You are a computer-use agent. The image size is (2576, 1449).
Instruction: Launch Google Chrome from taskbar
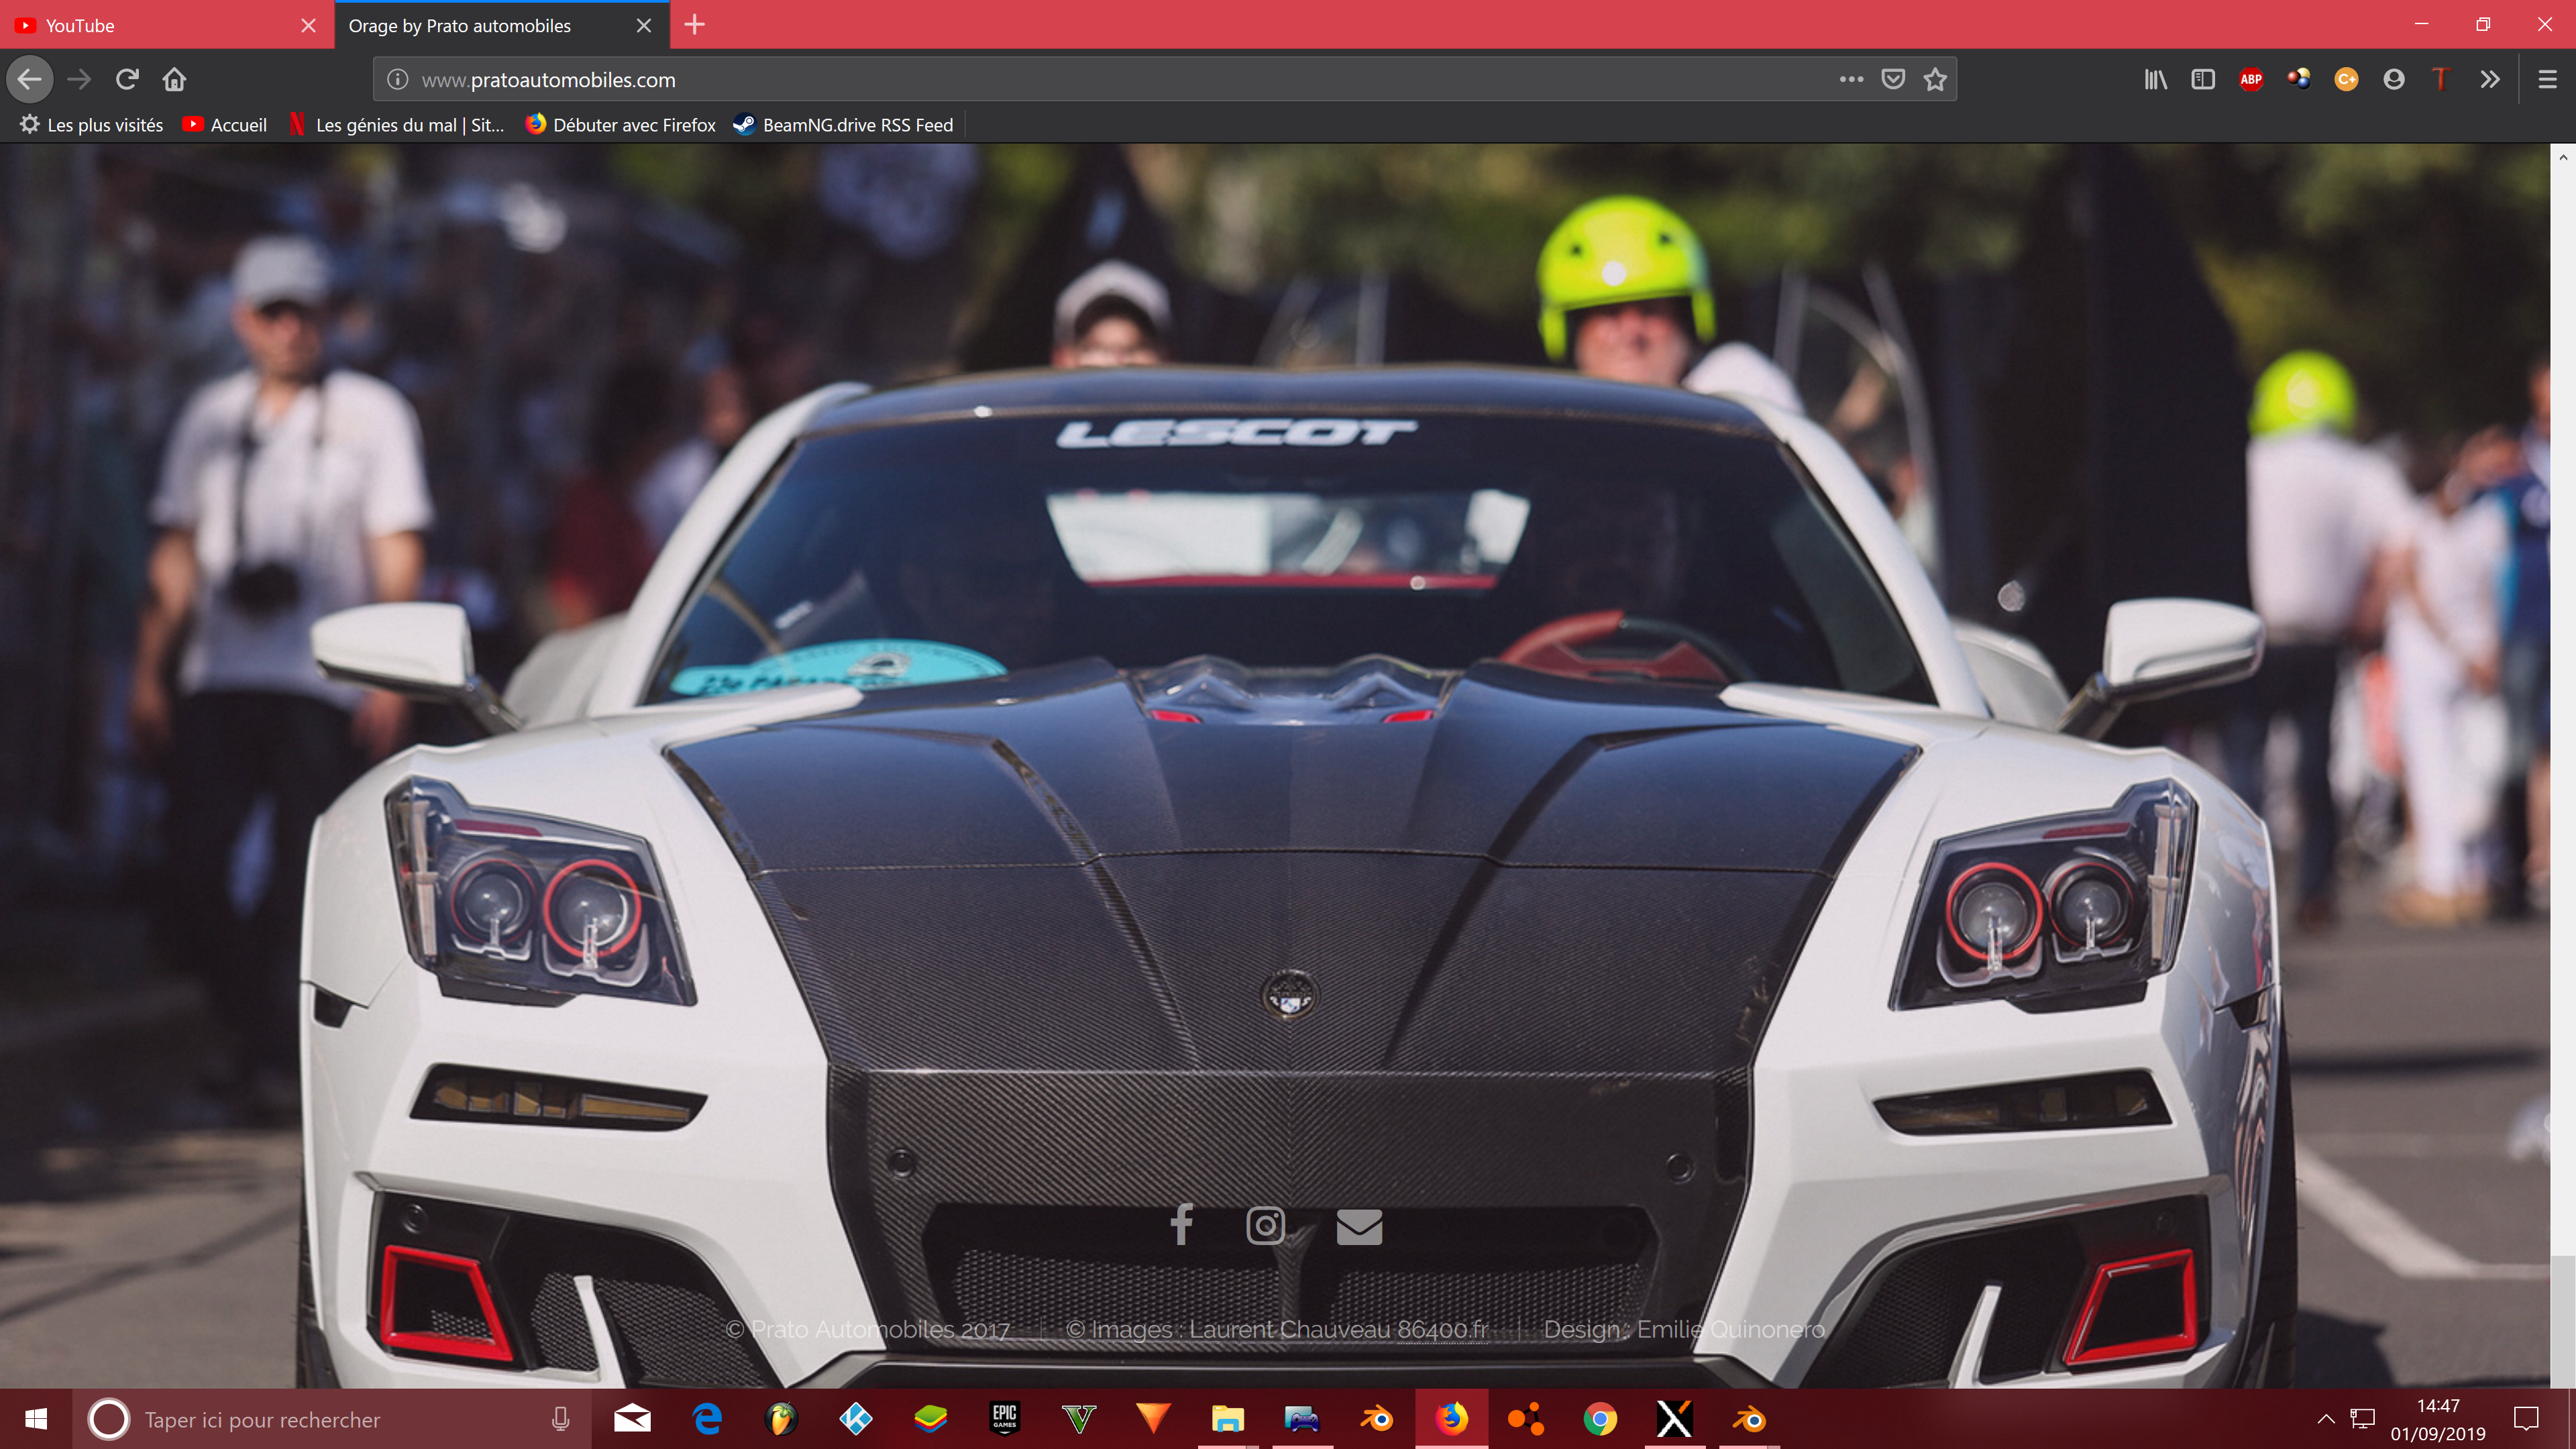pyautogui.click(x=1600, y=1419)
